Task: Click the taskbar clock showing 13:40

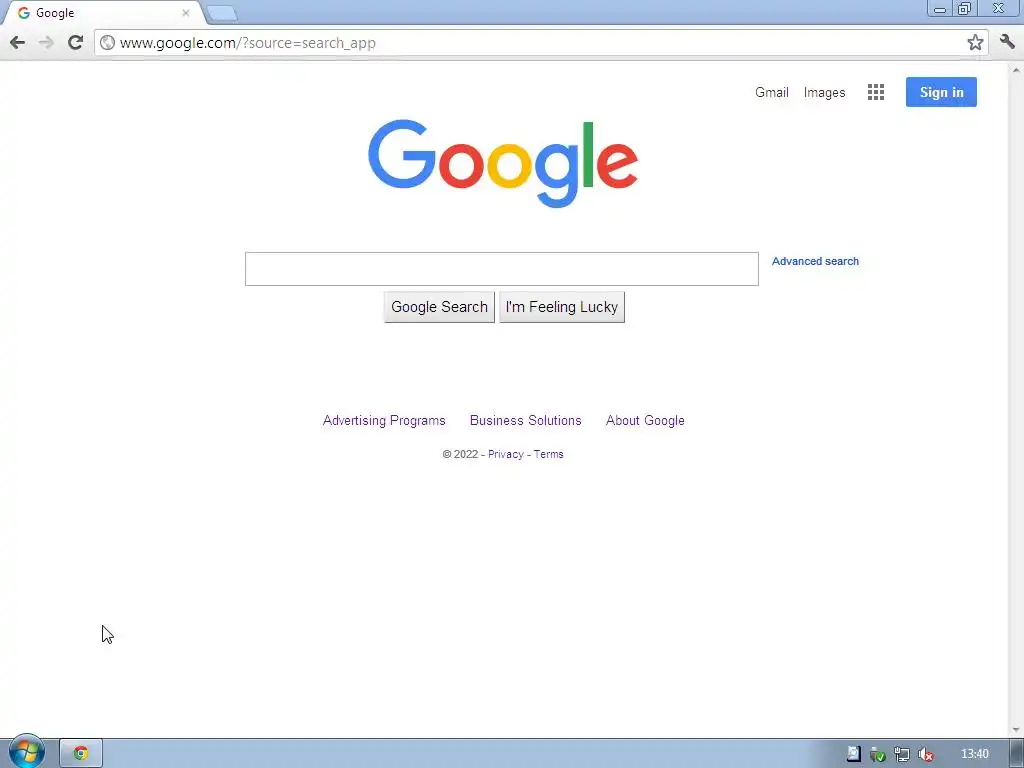Action: pos(974,754)
